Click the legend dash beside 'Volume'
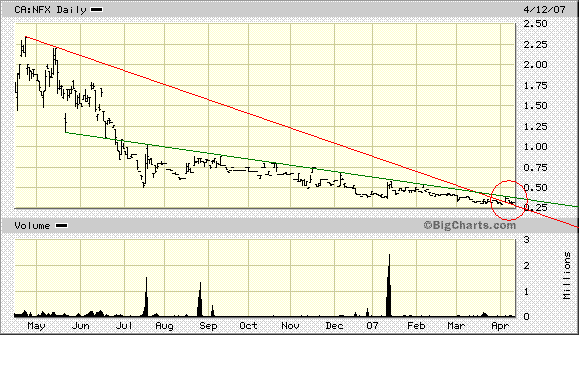Viewport: 579px width, 384px height. point(61,226)
